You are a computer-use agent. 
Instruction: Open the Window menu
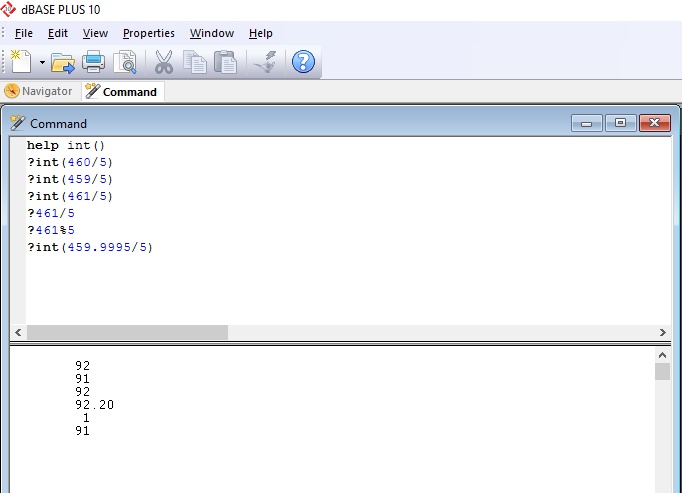(210, 33)
